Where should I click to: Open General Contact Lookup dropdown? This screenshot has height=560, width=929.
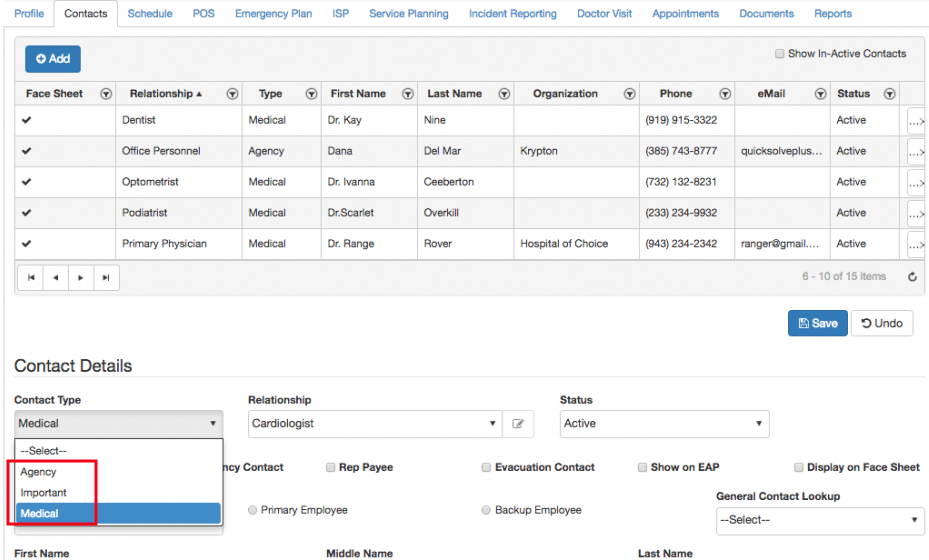point(819,520)
